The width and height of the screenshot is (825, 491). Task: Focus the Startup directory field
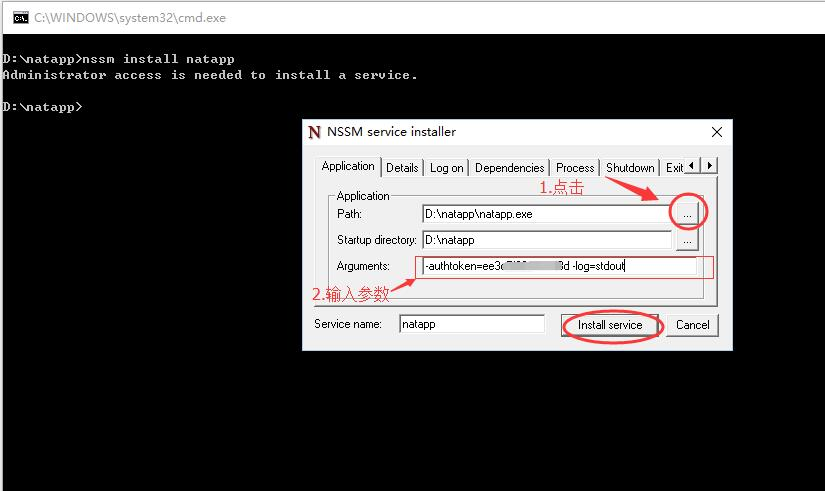547,241
